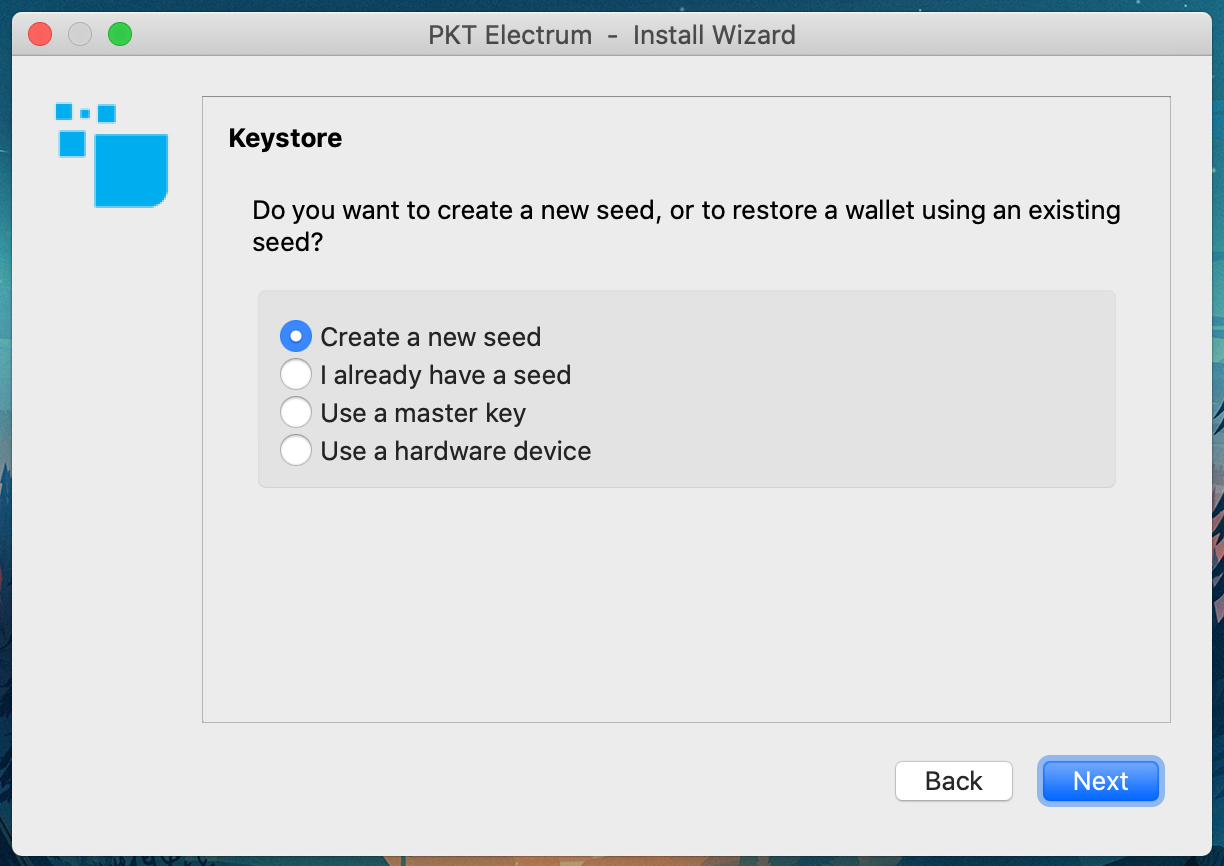Screen dimensions: 1224x866
Task: Click the PKT Electrum logo icon
Action: click(112, 155)
